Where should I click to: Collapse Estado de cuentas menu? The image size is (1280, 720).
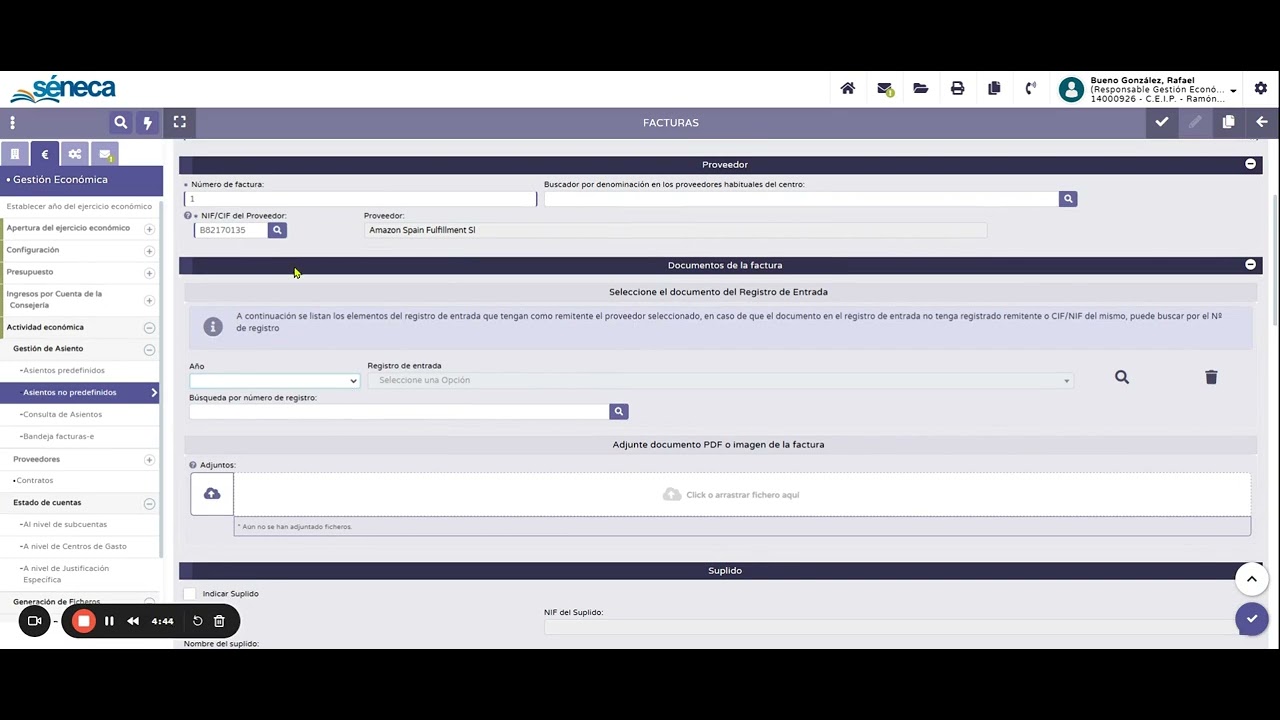click(149, 504)
